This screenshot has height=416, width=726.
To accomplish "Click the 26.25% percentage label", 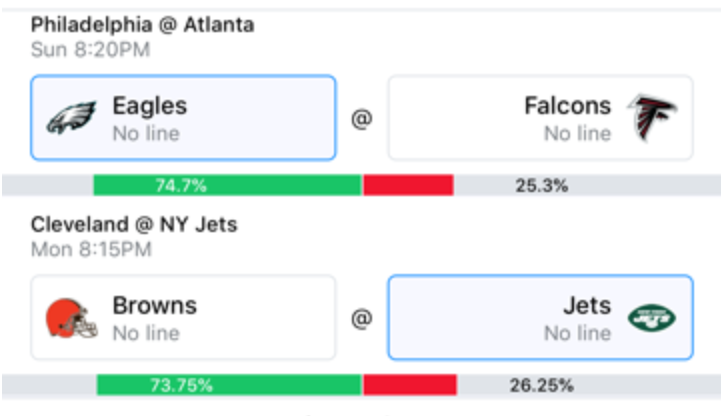I will (542, 385).
